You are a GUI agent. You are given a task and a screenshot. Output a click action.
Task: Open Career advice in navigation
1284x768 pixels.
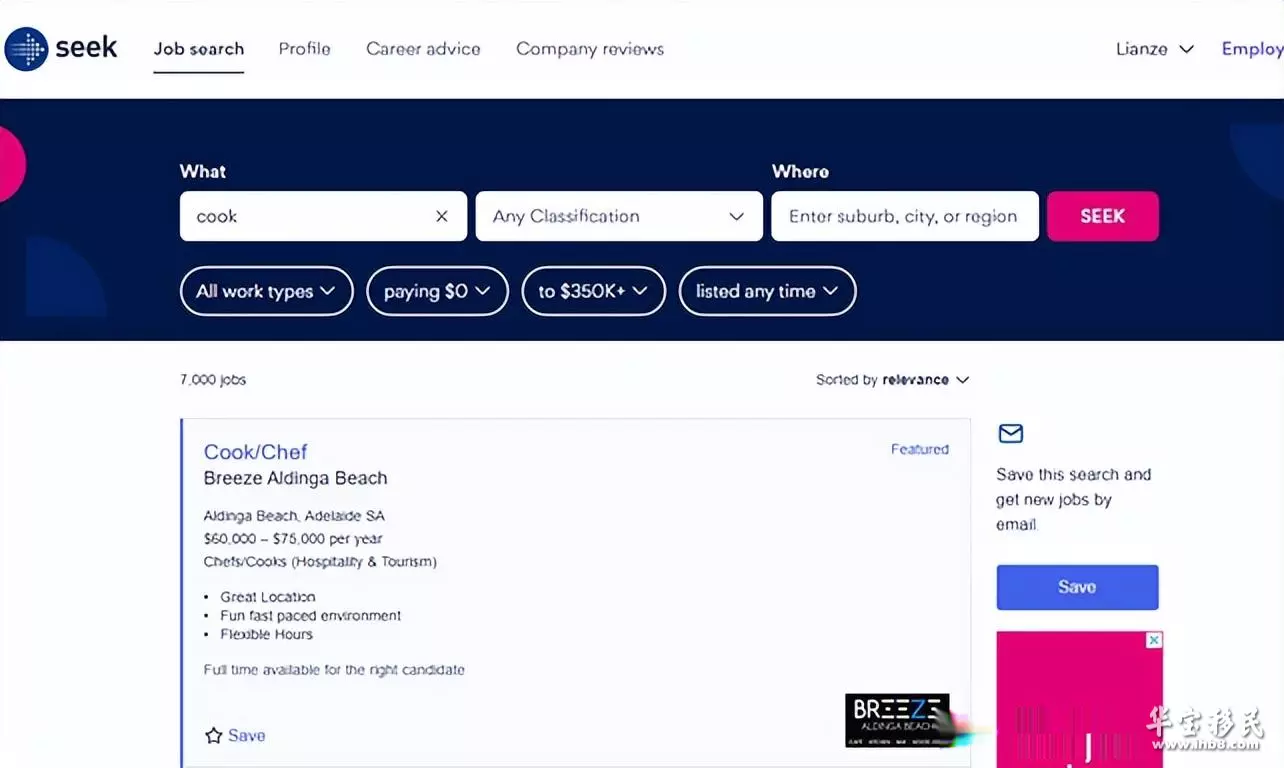(x=423, y=49)
